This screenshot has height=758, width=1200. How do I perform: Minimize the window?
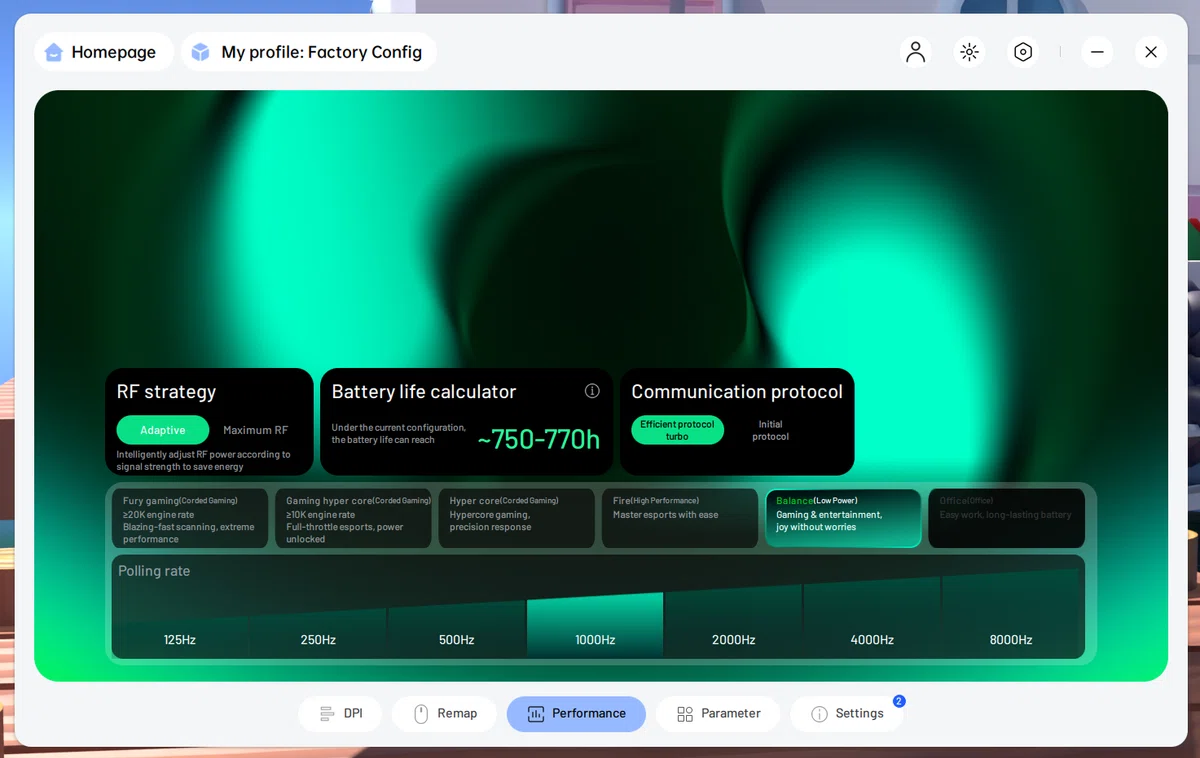pos(1097,52)
